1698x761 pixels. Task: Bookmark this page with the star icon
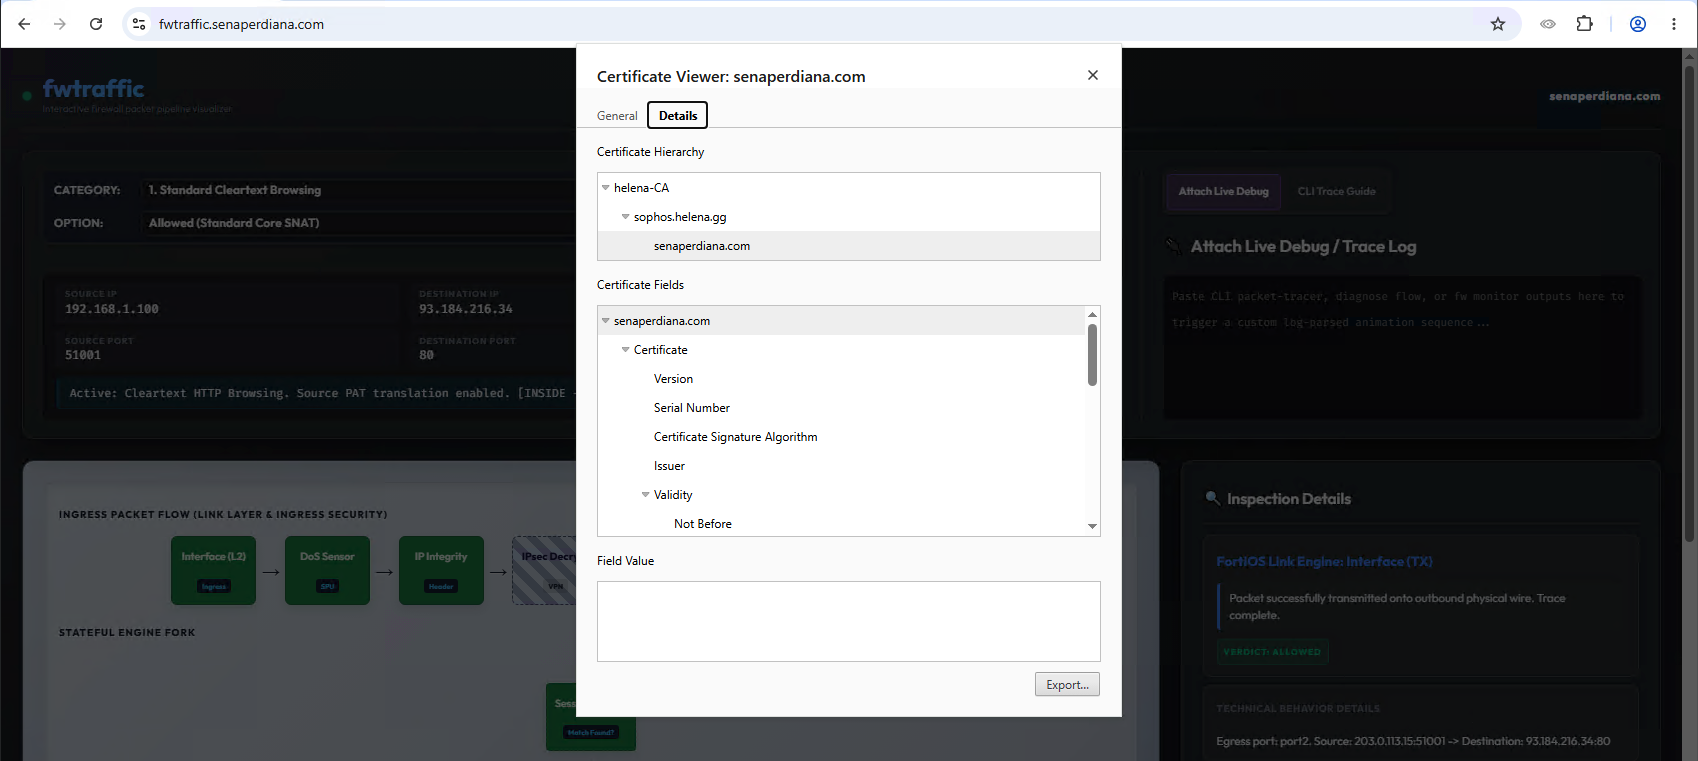(1498, 24)
